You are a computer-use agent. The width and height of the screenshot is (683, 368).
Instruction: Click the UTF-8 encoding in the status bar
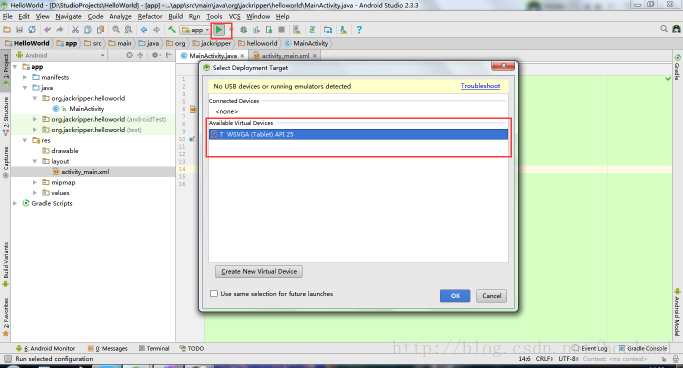tap(568, 359)
